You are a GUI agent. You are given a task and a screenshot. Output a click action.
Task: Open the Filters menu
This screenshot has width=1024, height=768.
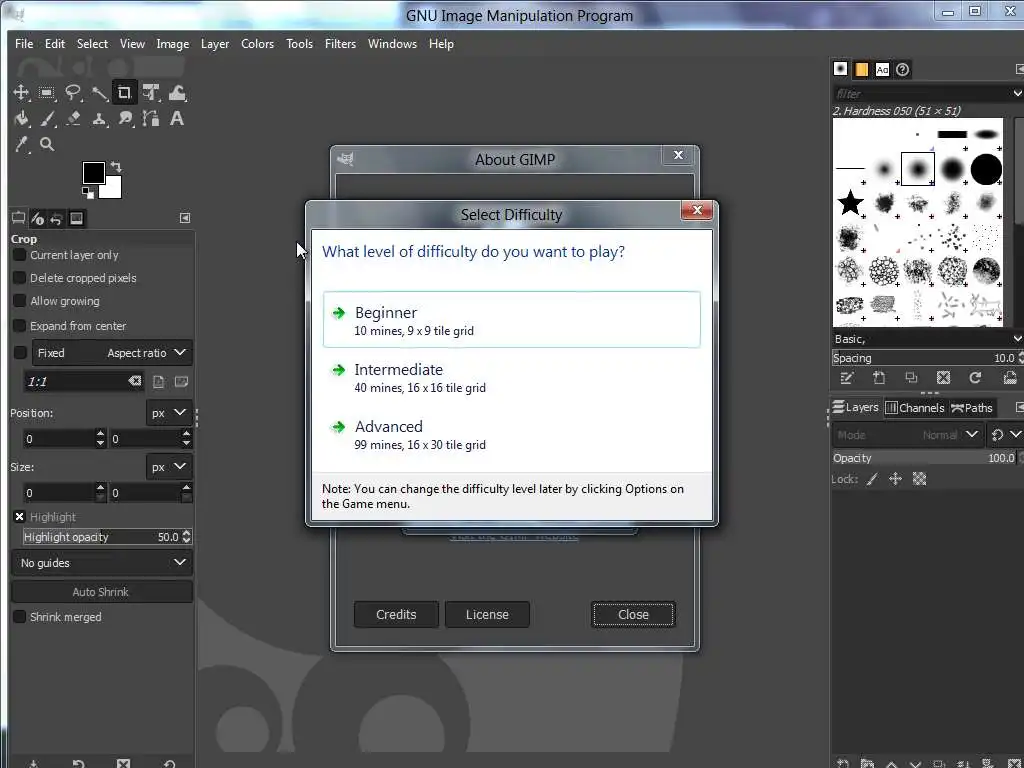point(340,44)
